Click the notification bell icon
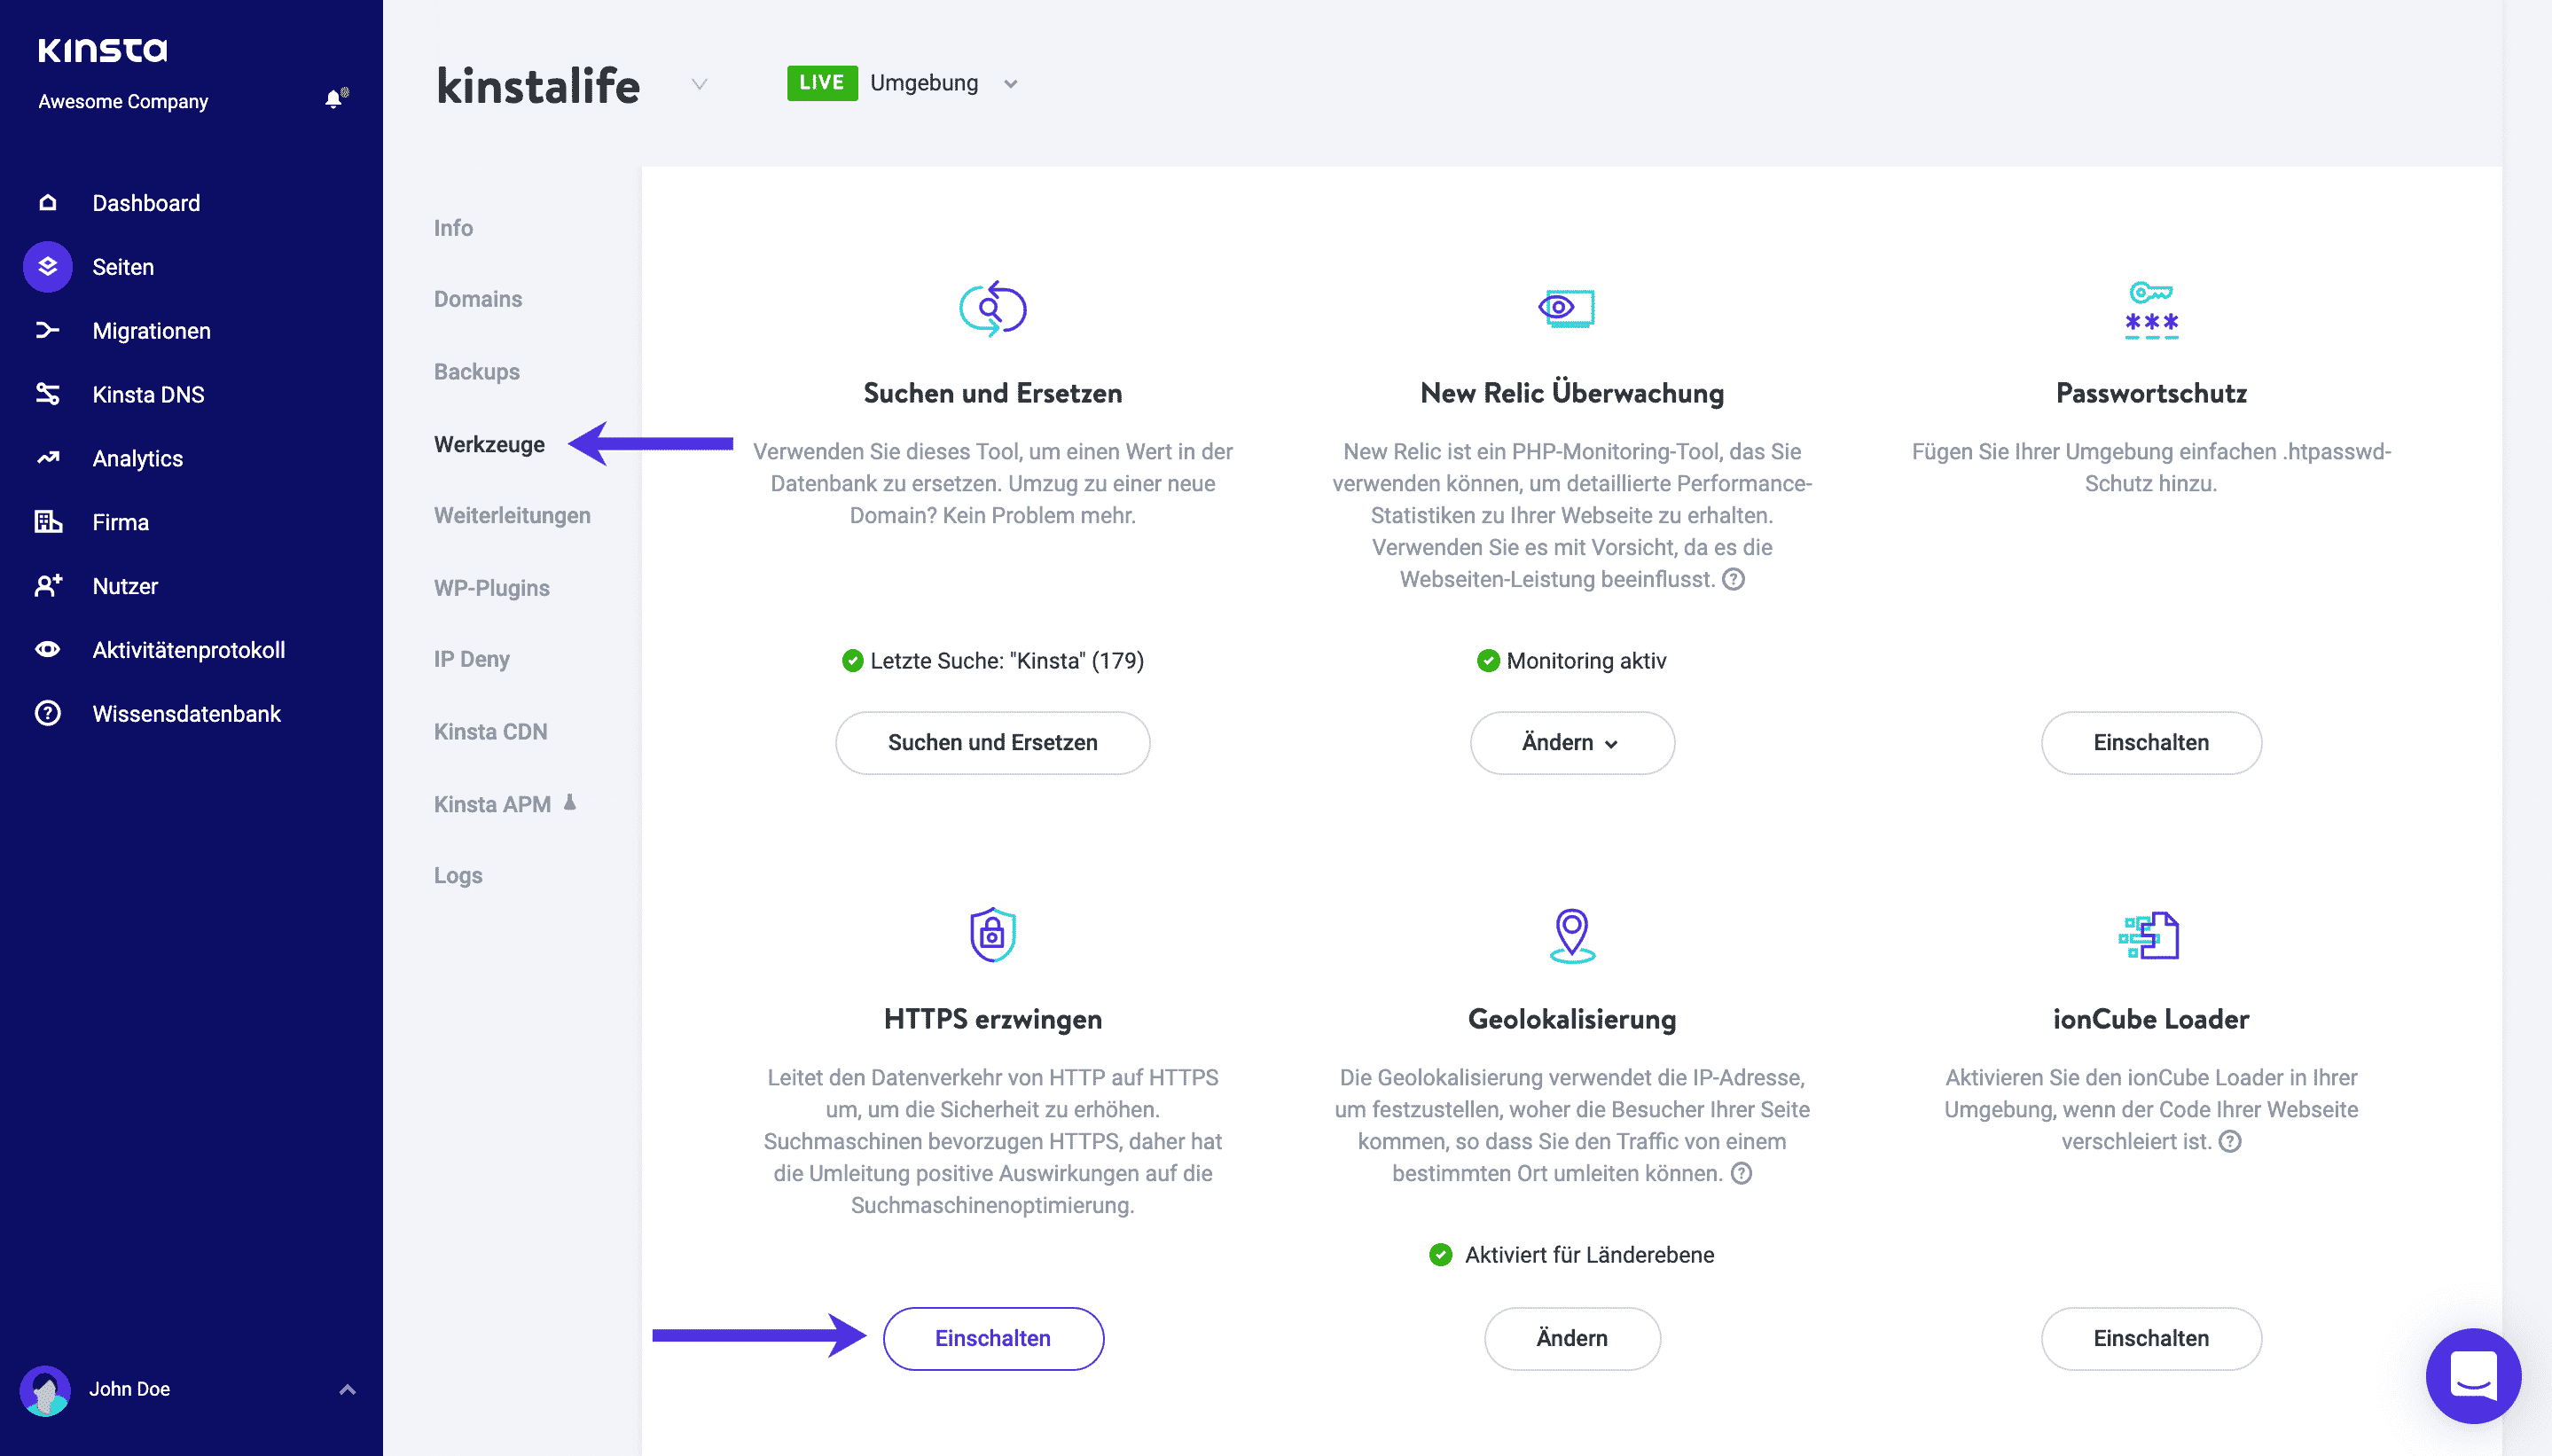 335,99
